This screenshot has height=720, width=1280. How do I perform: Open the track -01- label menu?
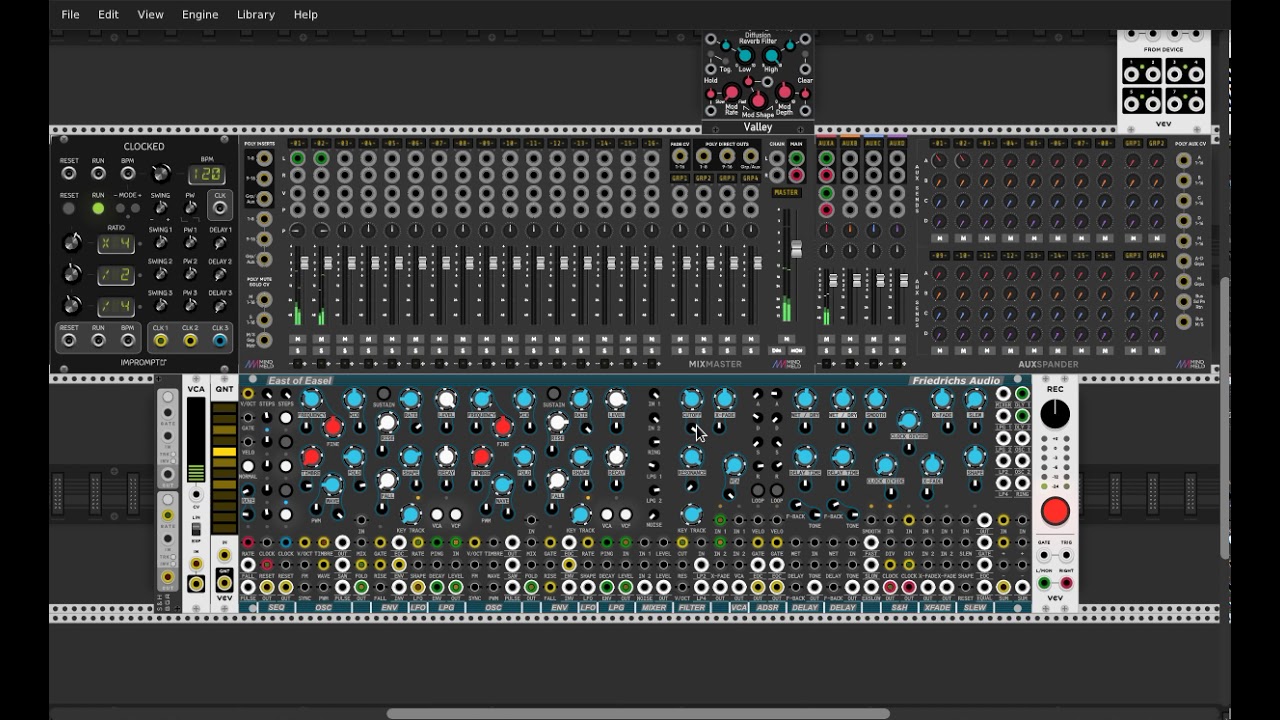pyautogui.click(x=297, y=143)
